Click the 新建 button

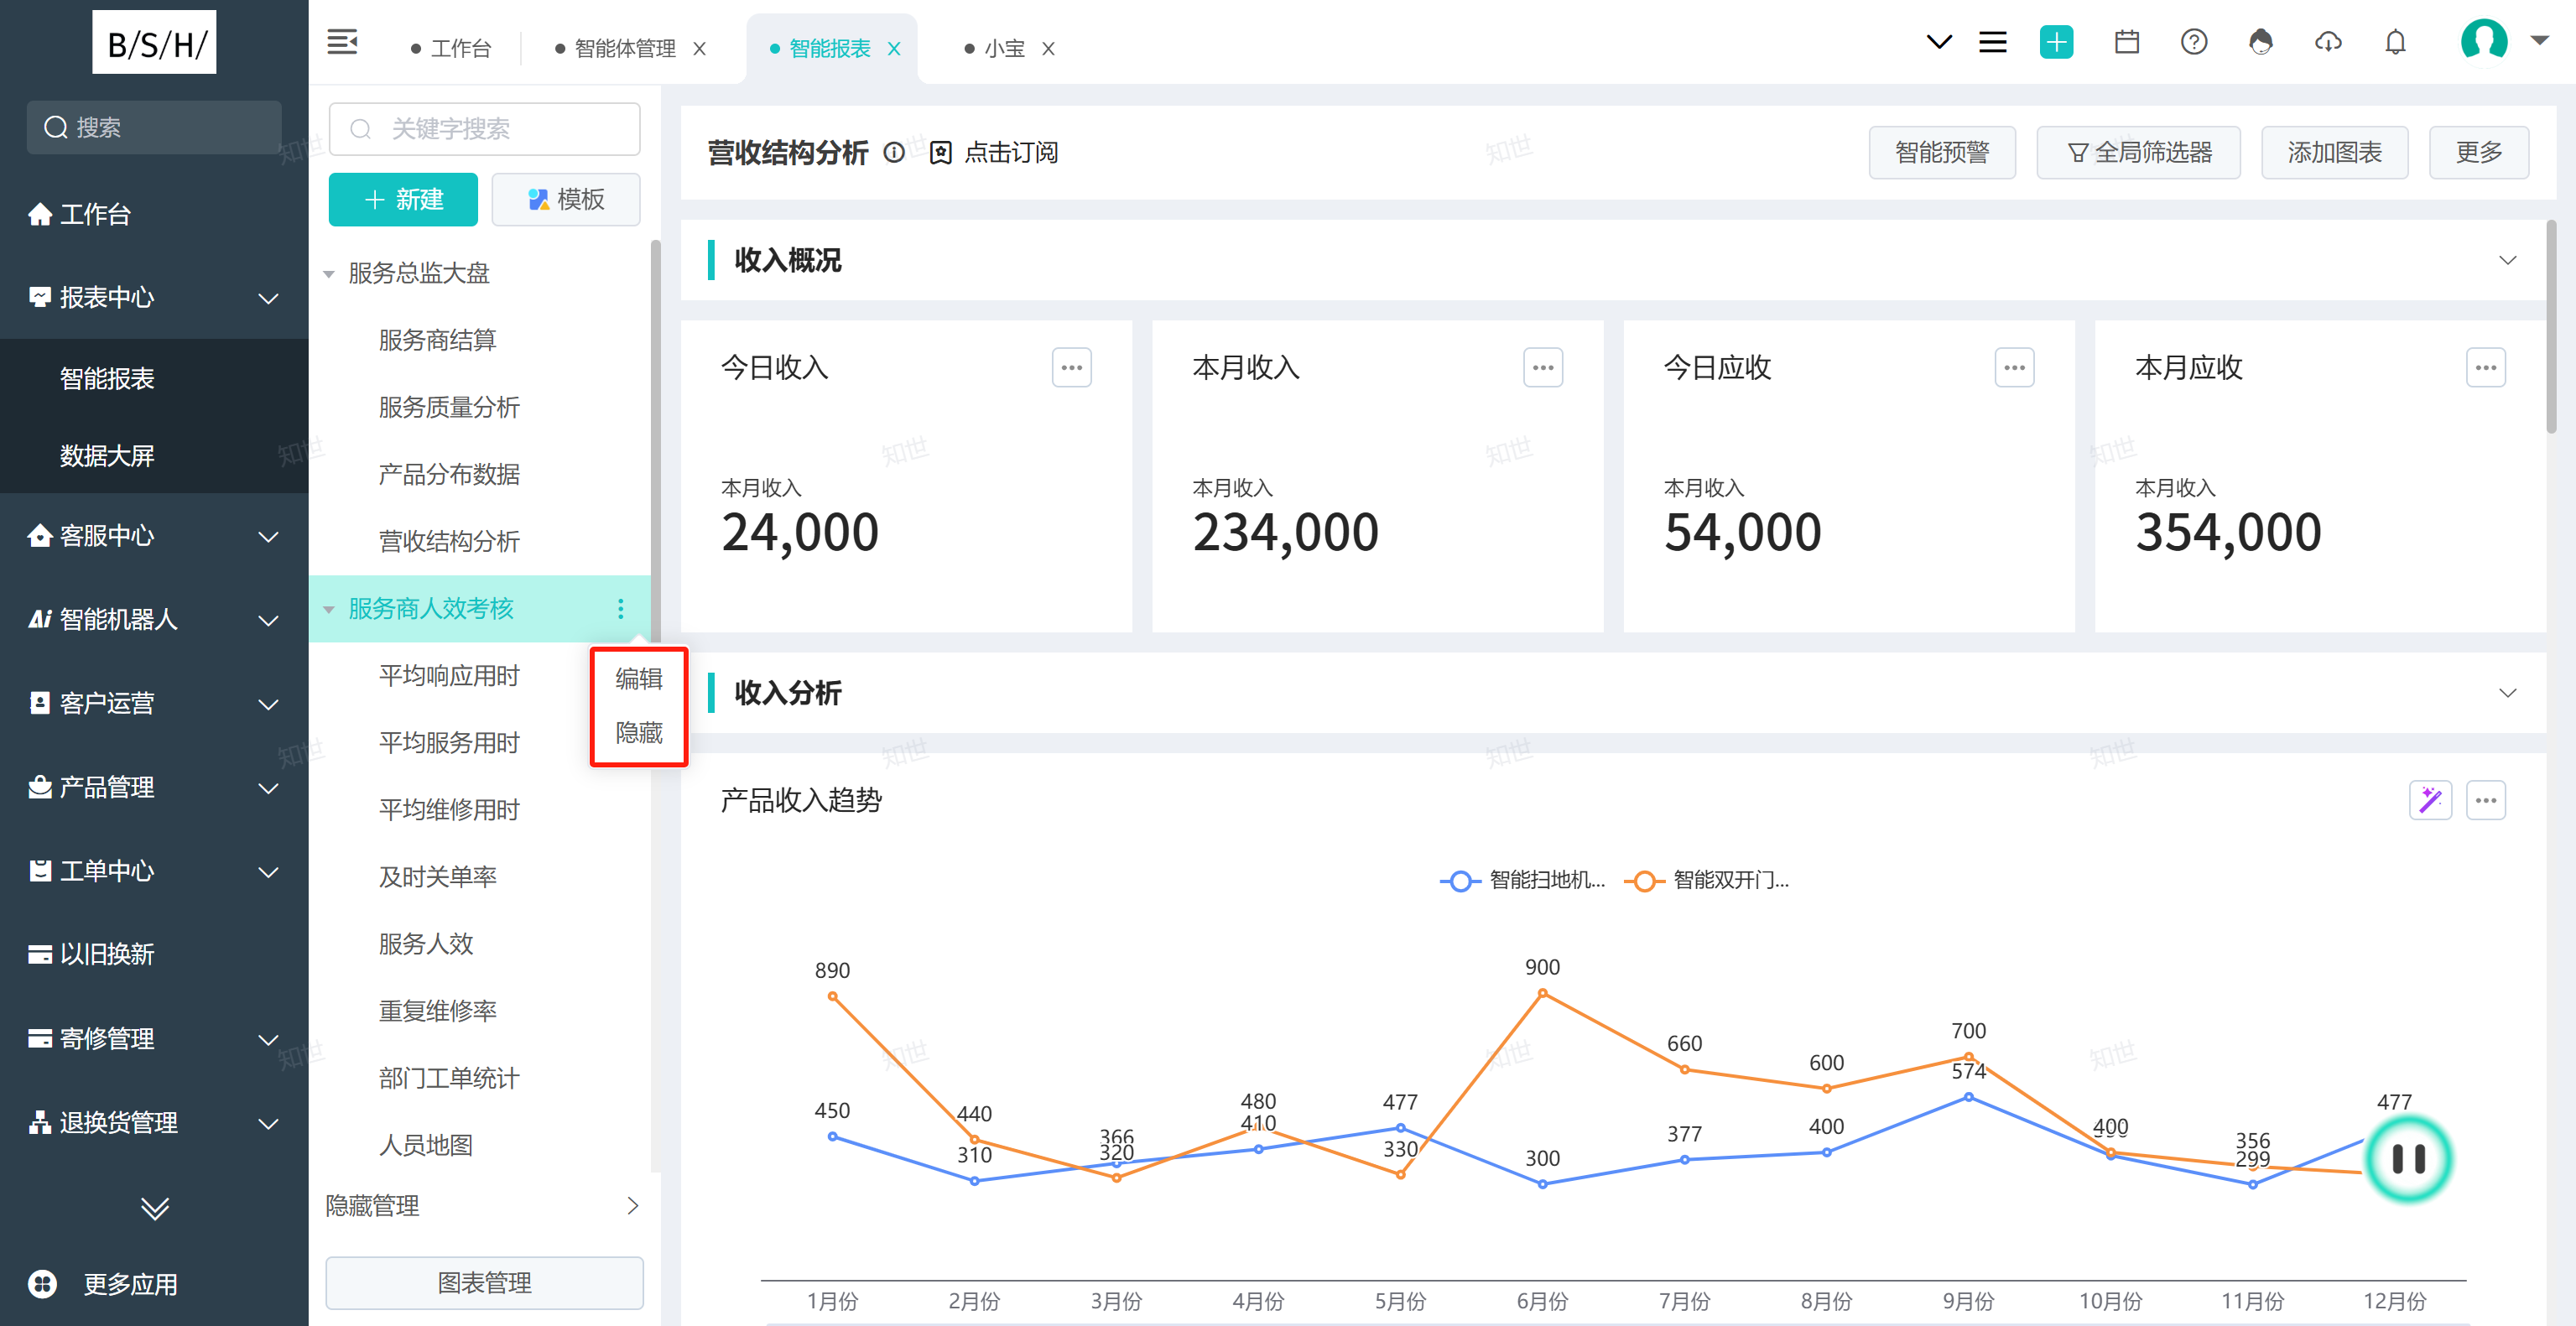[x=403, y=199]
